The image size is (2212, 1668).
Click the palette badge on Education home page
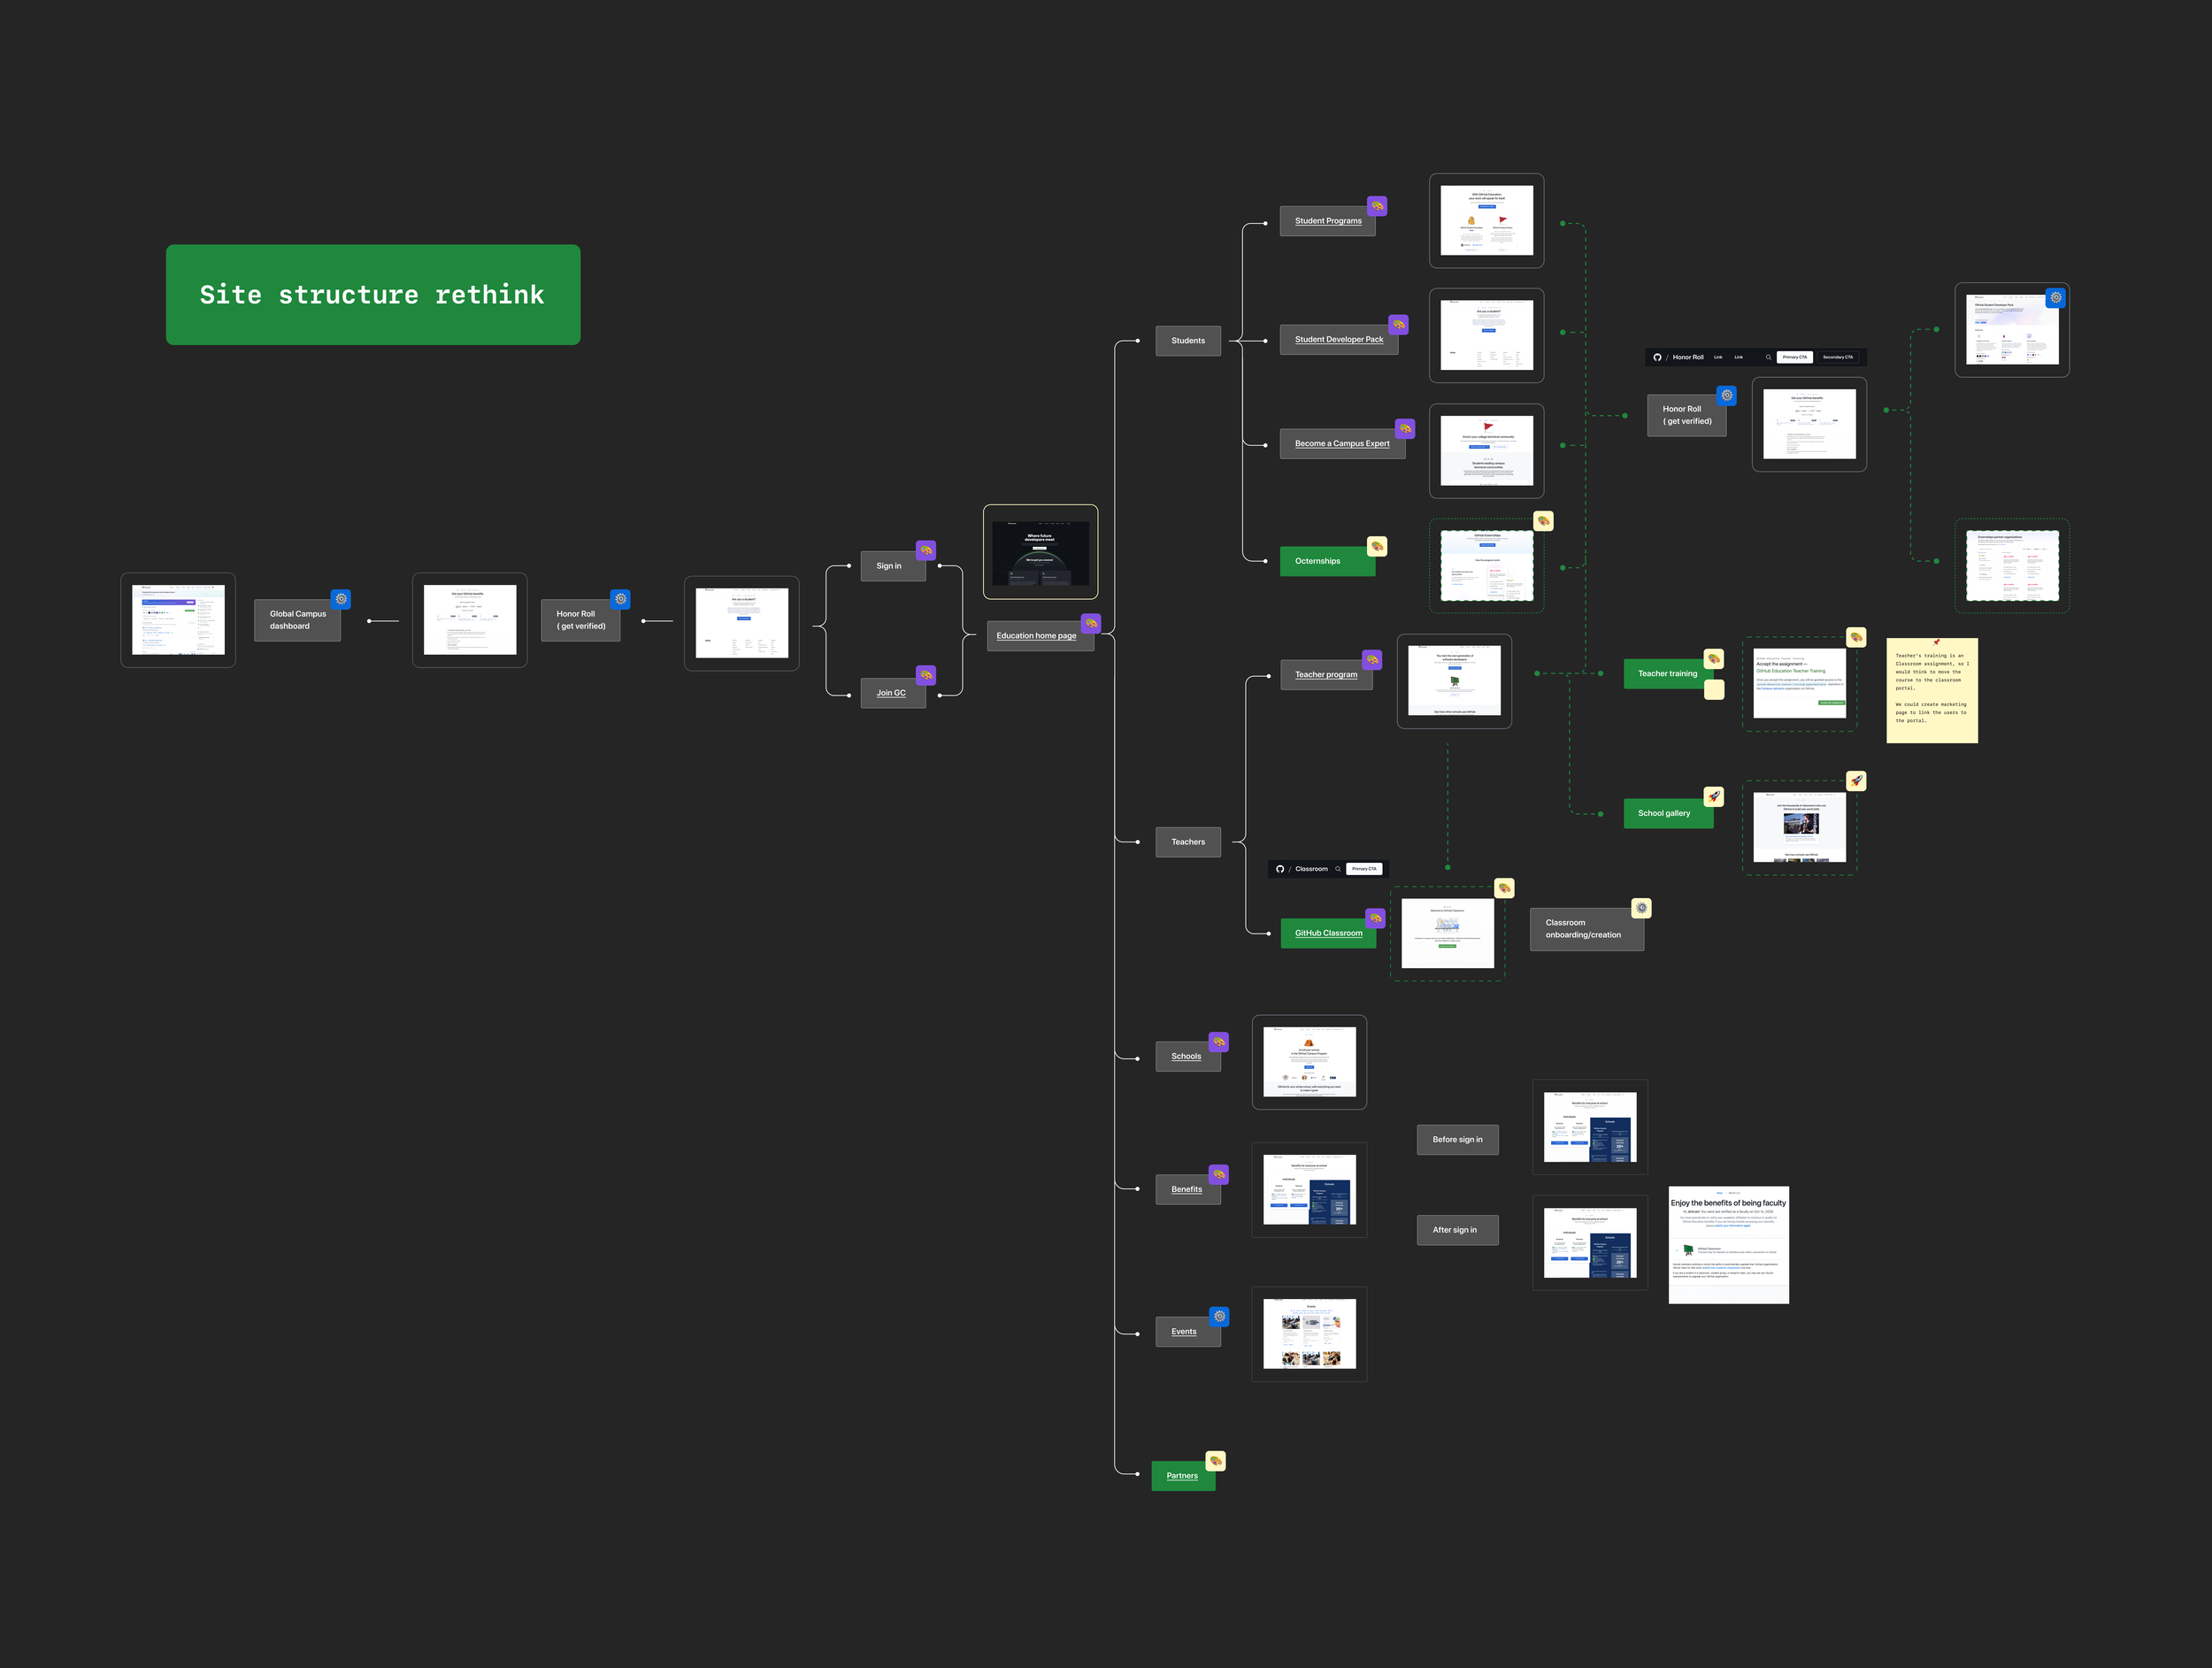(x=1091, y=623)
